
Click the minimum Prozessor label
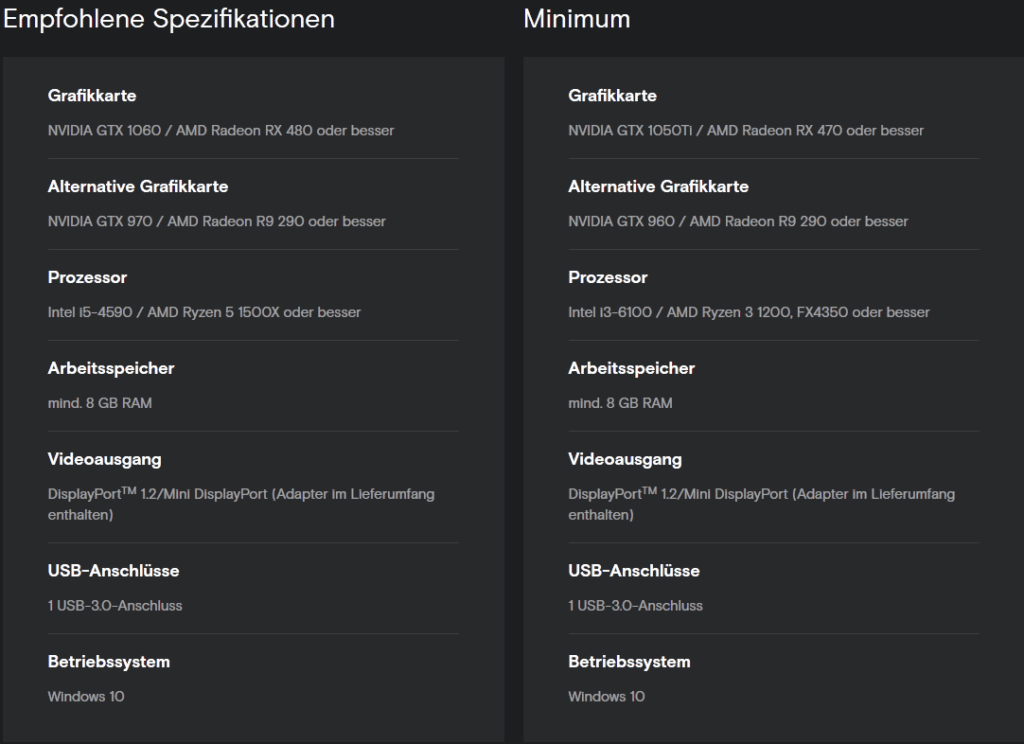click(608, 277)
